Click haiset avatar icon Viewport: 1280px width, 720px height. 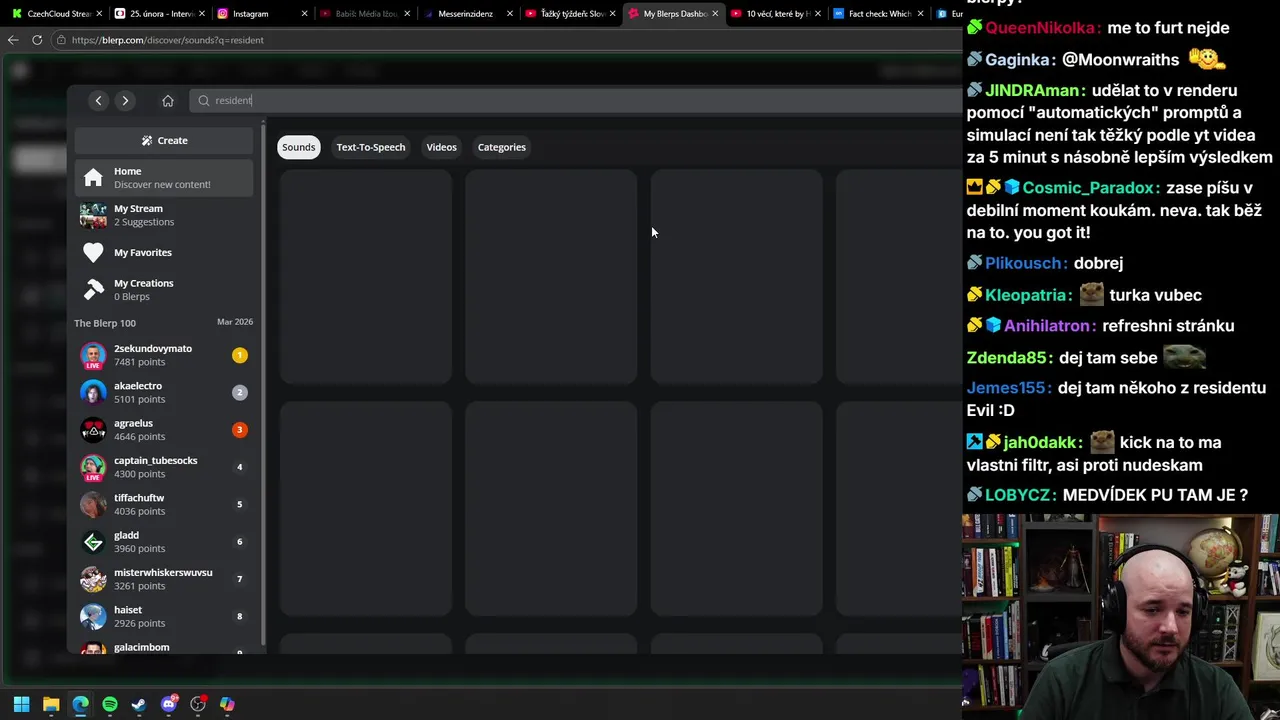93,616
